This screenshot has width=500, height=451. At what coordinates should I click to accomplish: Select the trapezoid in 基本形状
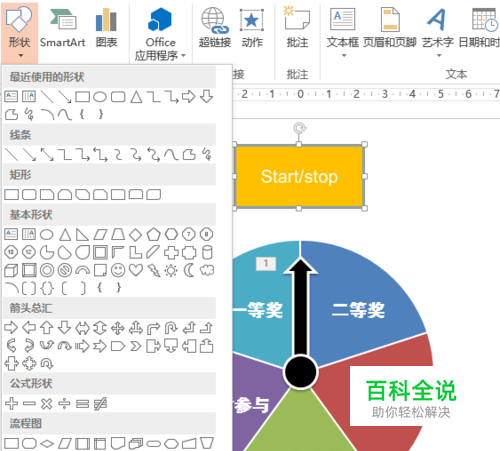118,235
